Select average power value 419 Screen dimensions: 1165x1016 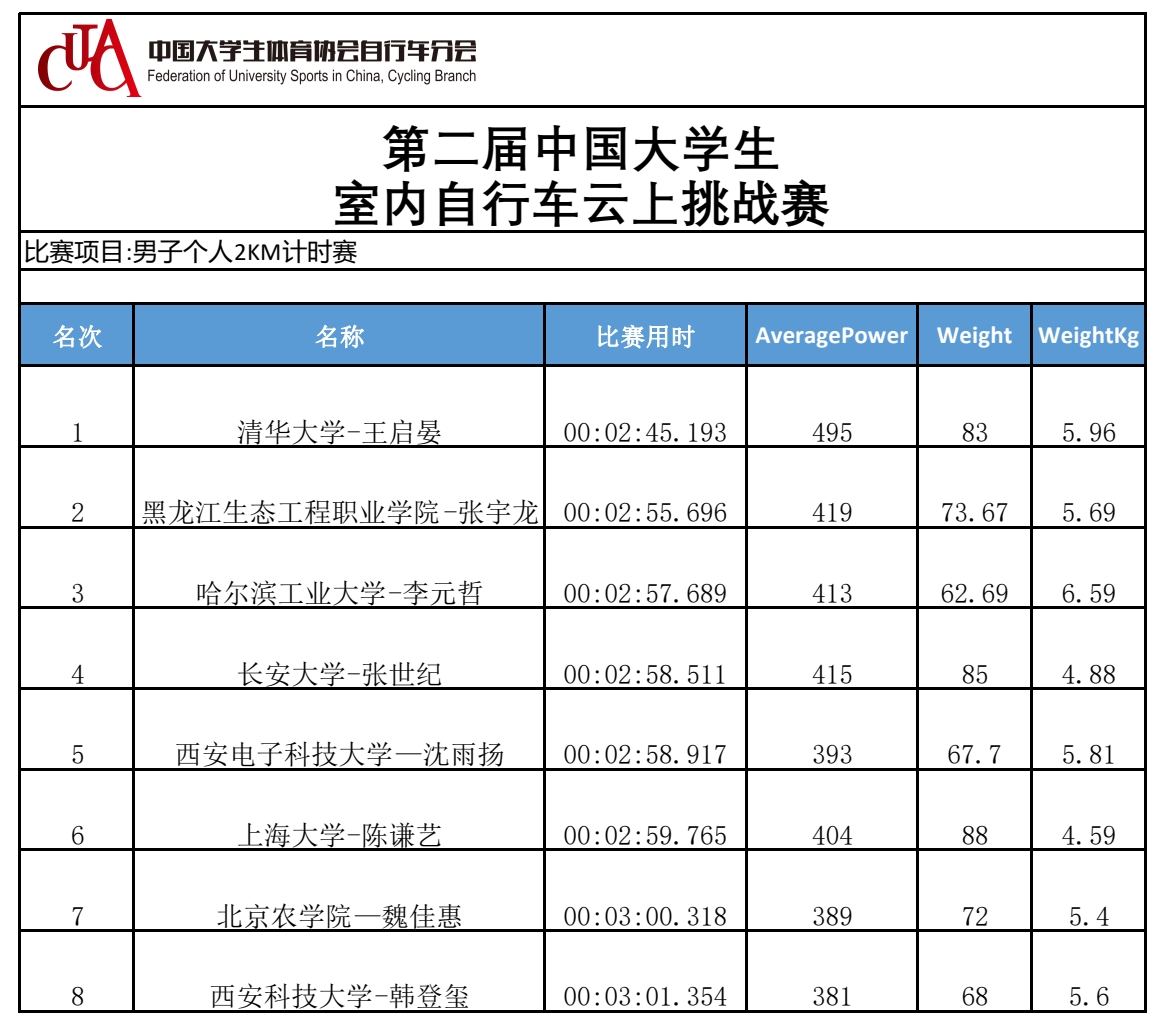pyautogui.click(x=831, y=513)
